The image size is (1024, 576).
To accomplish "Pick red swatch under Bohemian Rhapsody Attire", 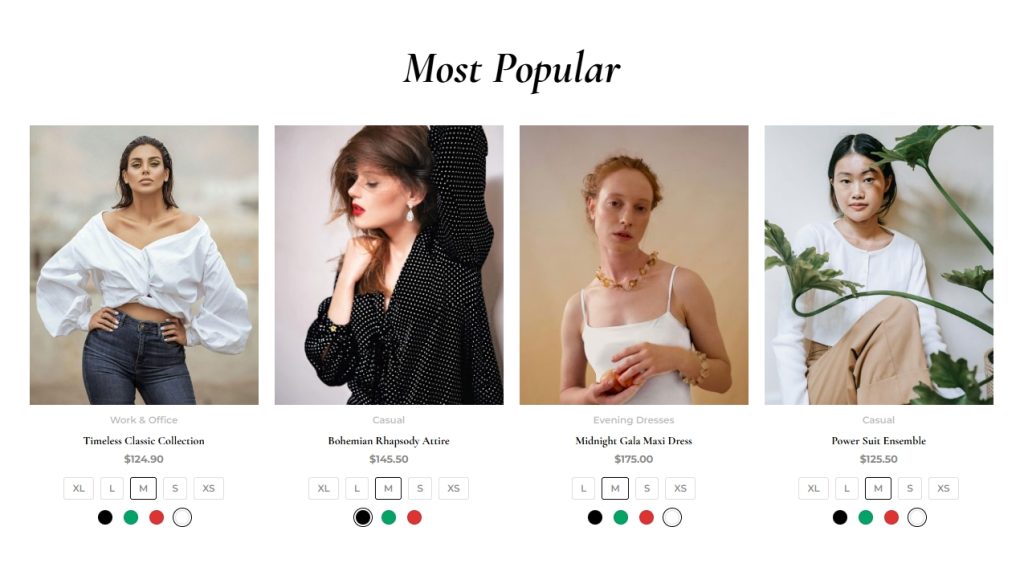I will click(414, 517).
